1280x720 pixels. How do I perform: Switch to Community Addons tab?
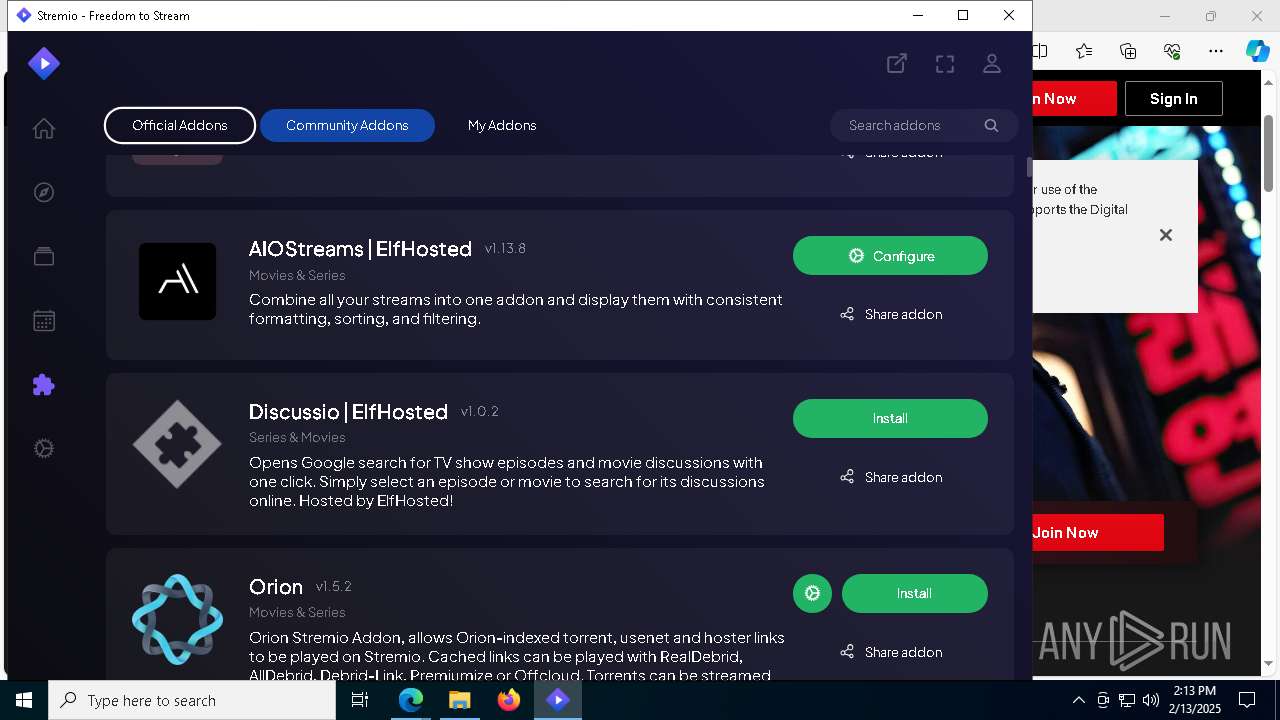347,125
